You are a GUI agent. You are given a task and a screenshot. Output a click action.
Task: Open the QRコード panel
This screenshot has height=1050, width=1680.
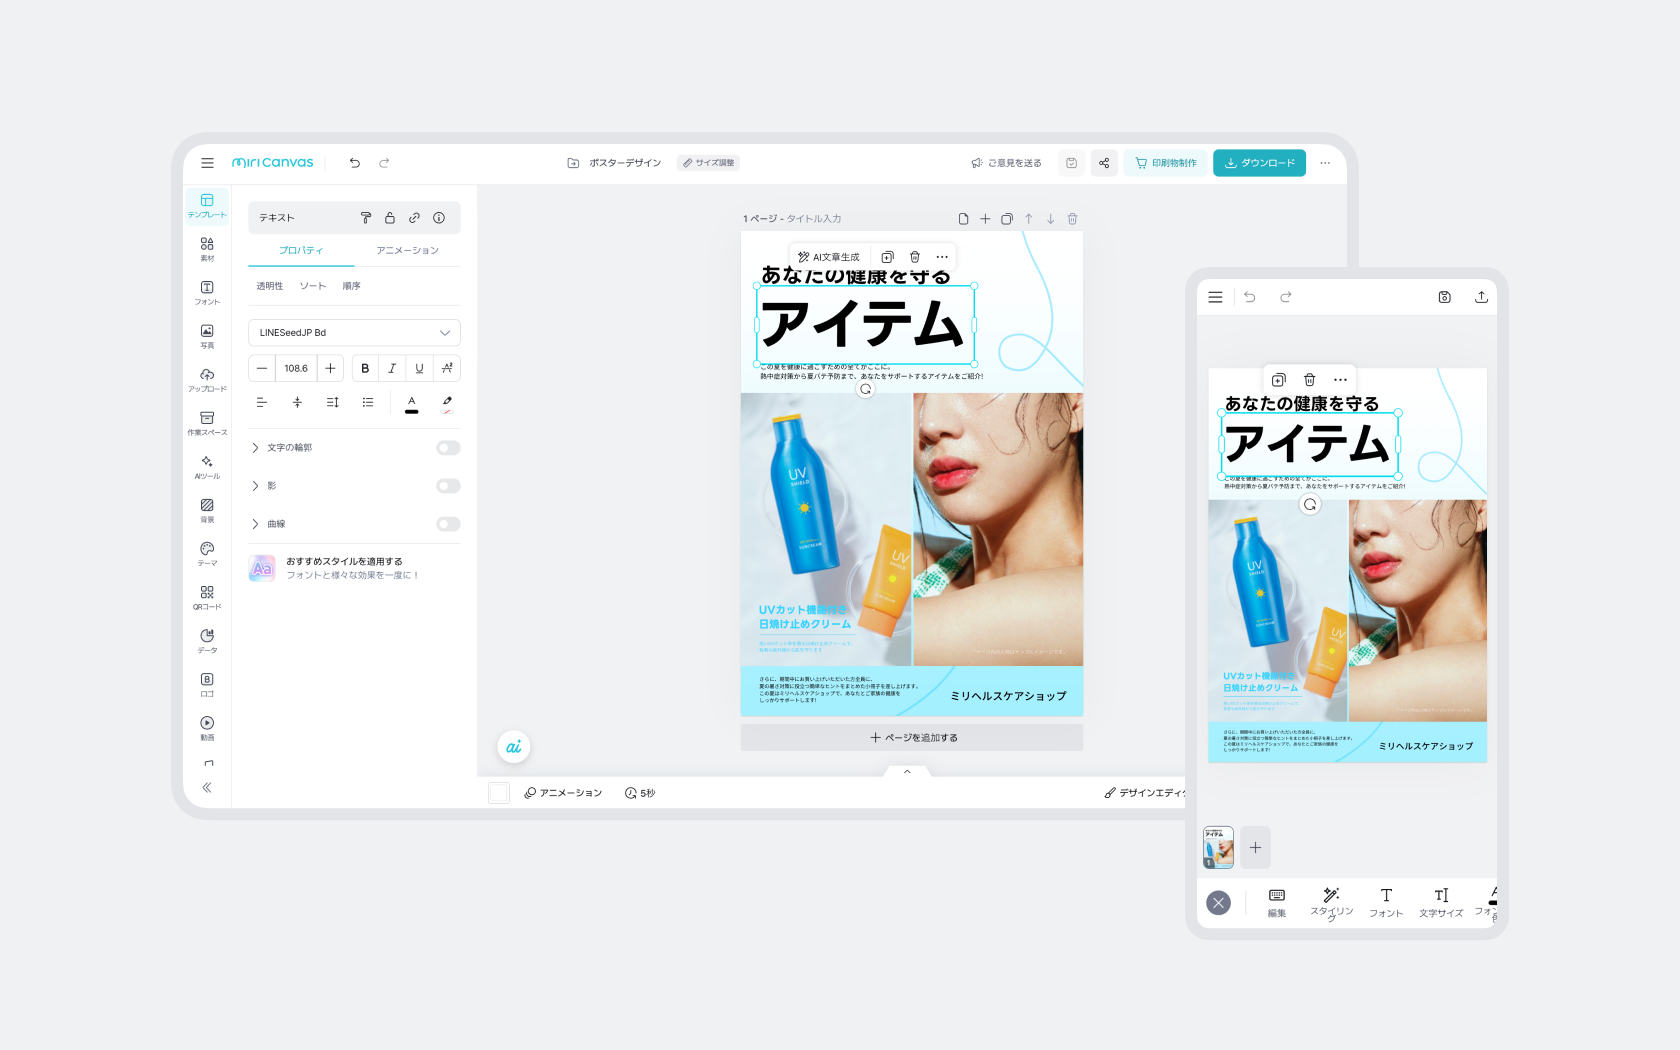click(x=207, y=598)
